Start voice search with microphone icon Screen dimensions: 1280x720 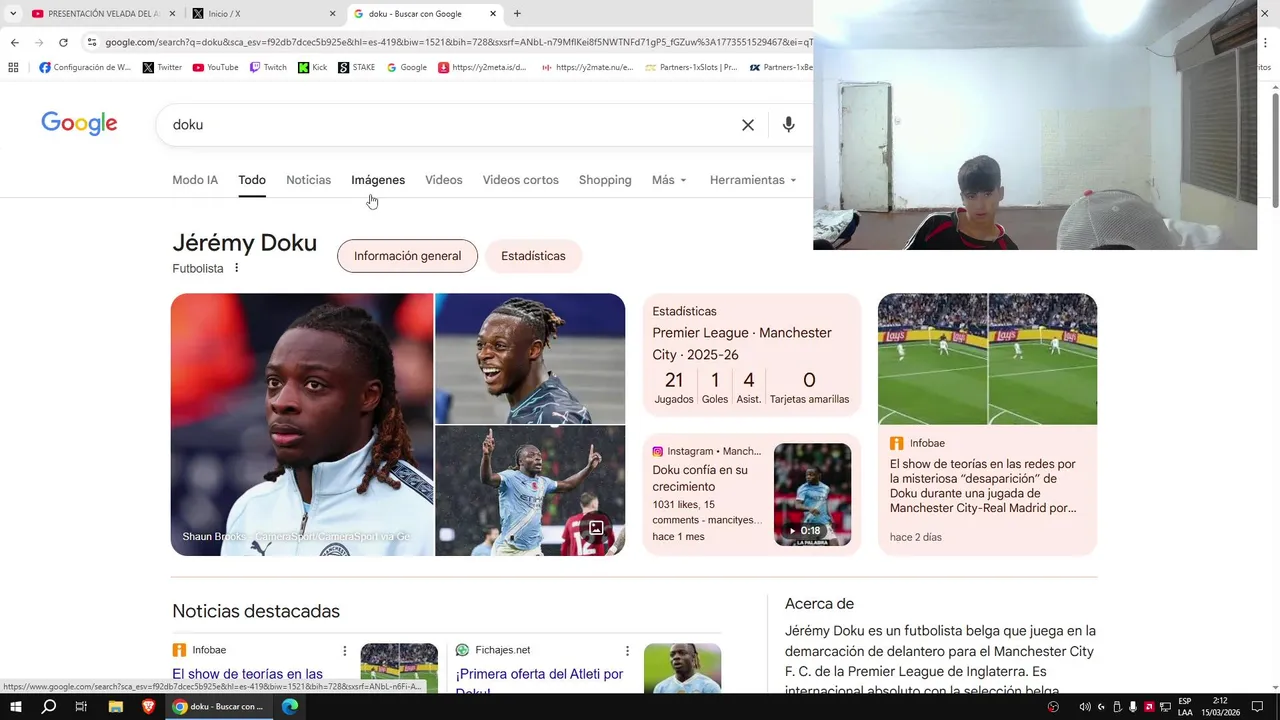pos(788,125)
